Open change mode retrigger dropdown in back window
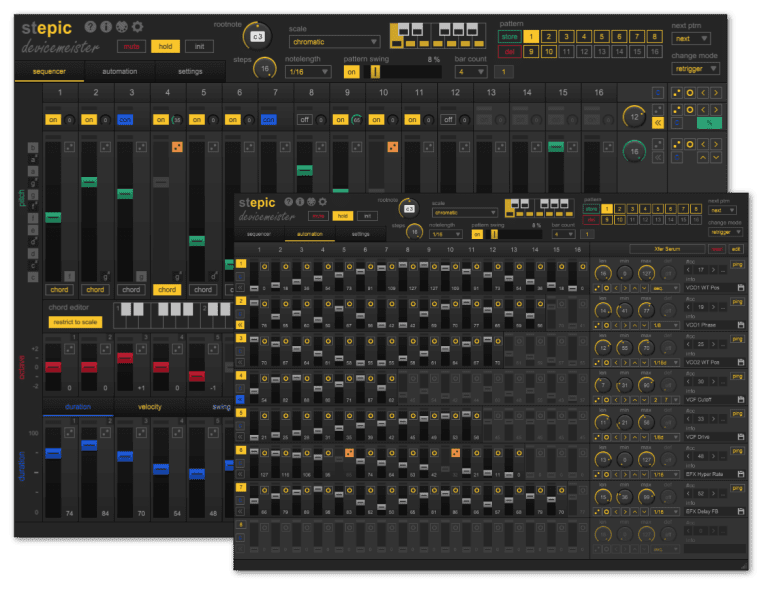The height and width of the screenshot is (591, 768). (696, 69)
